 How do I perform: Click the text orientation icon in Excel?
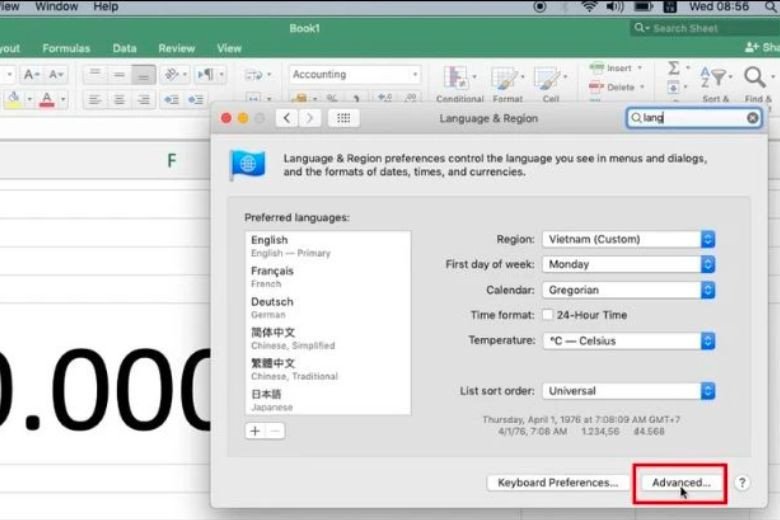[x=172, y=75]
